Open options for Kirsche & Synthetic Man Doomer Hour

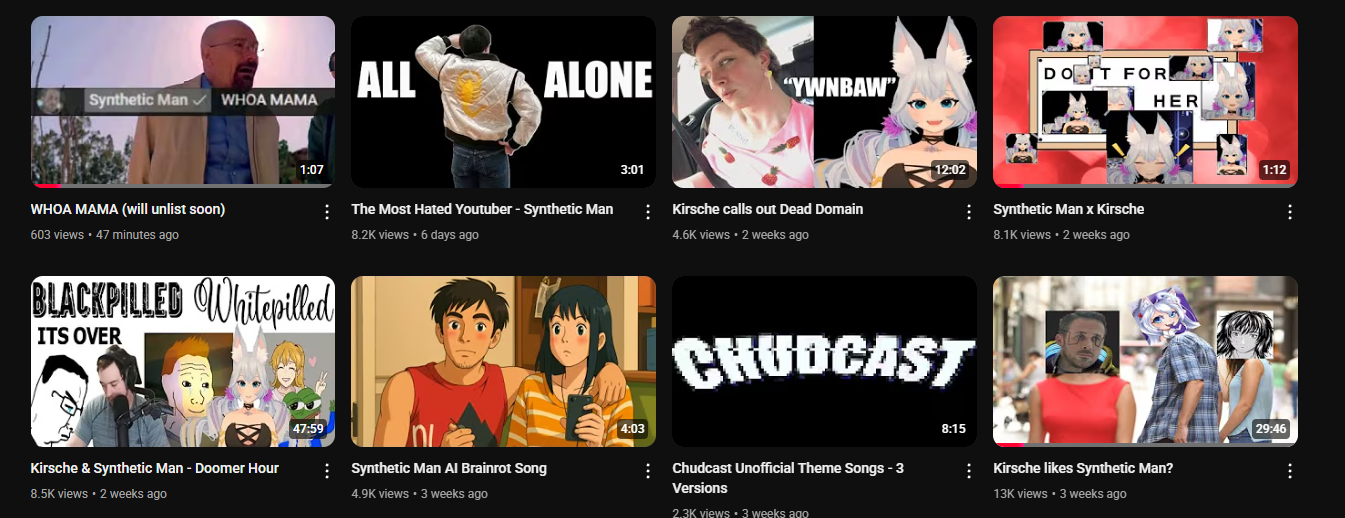(x=326, y=471)
